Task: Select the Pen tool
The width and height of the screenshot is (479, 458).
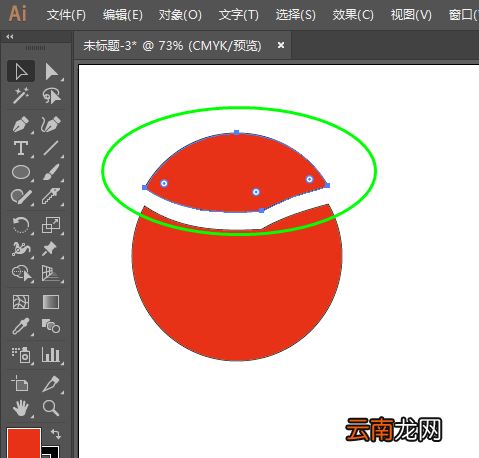Action: pos(21,124)
